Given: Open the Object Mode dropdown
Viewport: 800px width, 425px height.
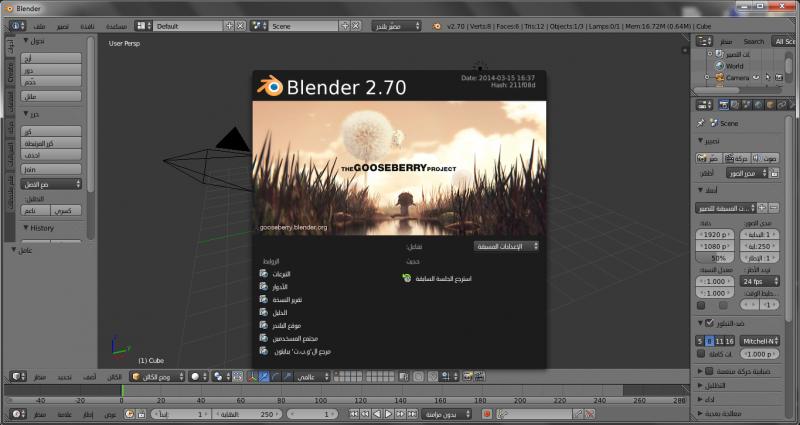Looking at the screenshot, I should pyautogui.click(x=157, y=376).
